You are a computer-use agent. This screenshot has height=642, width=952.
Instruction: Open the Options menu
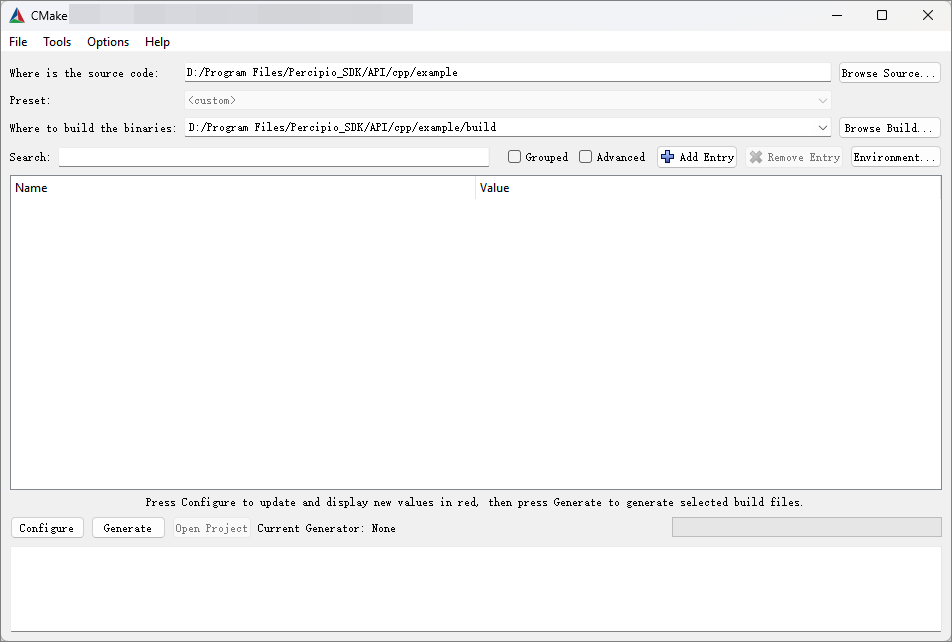click(x=108, y=42)
